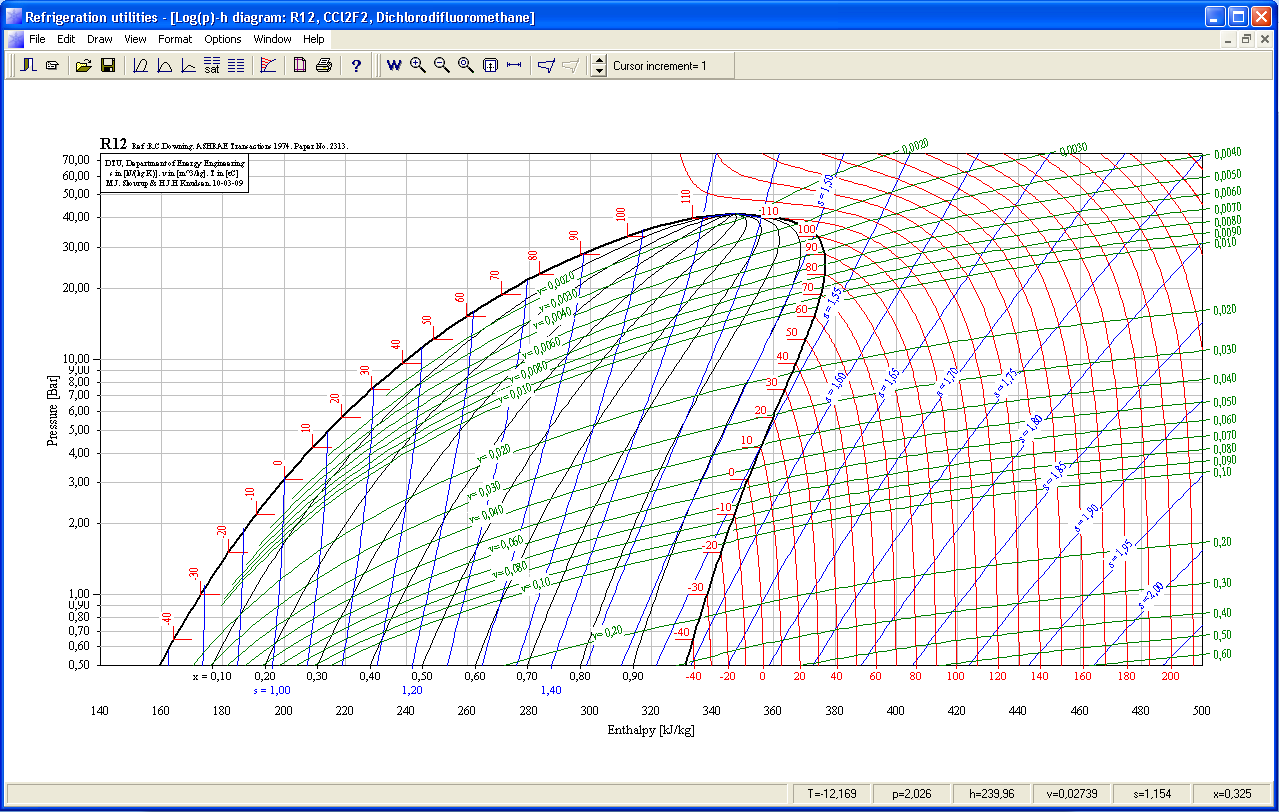This screenshot has height=812, width=1279.
Task: Click the third diagram-type axes icon
Action: (188, 65)
